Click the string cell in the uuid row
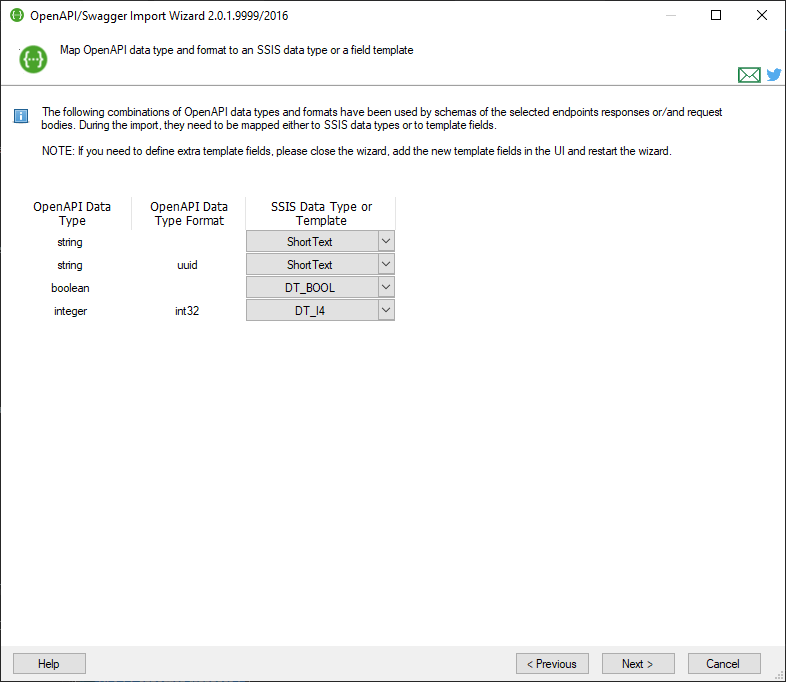 (x=70, y=265)
